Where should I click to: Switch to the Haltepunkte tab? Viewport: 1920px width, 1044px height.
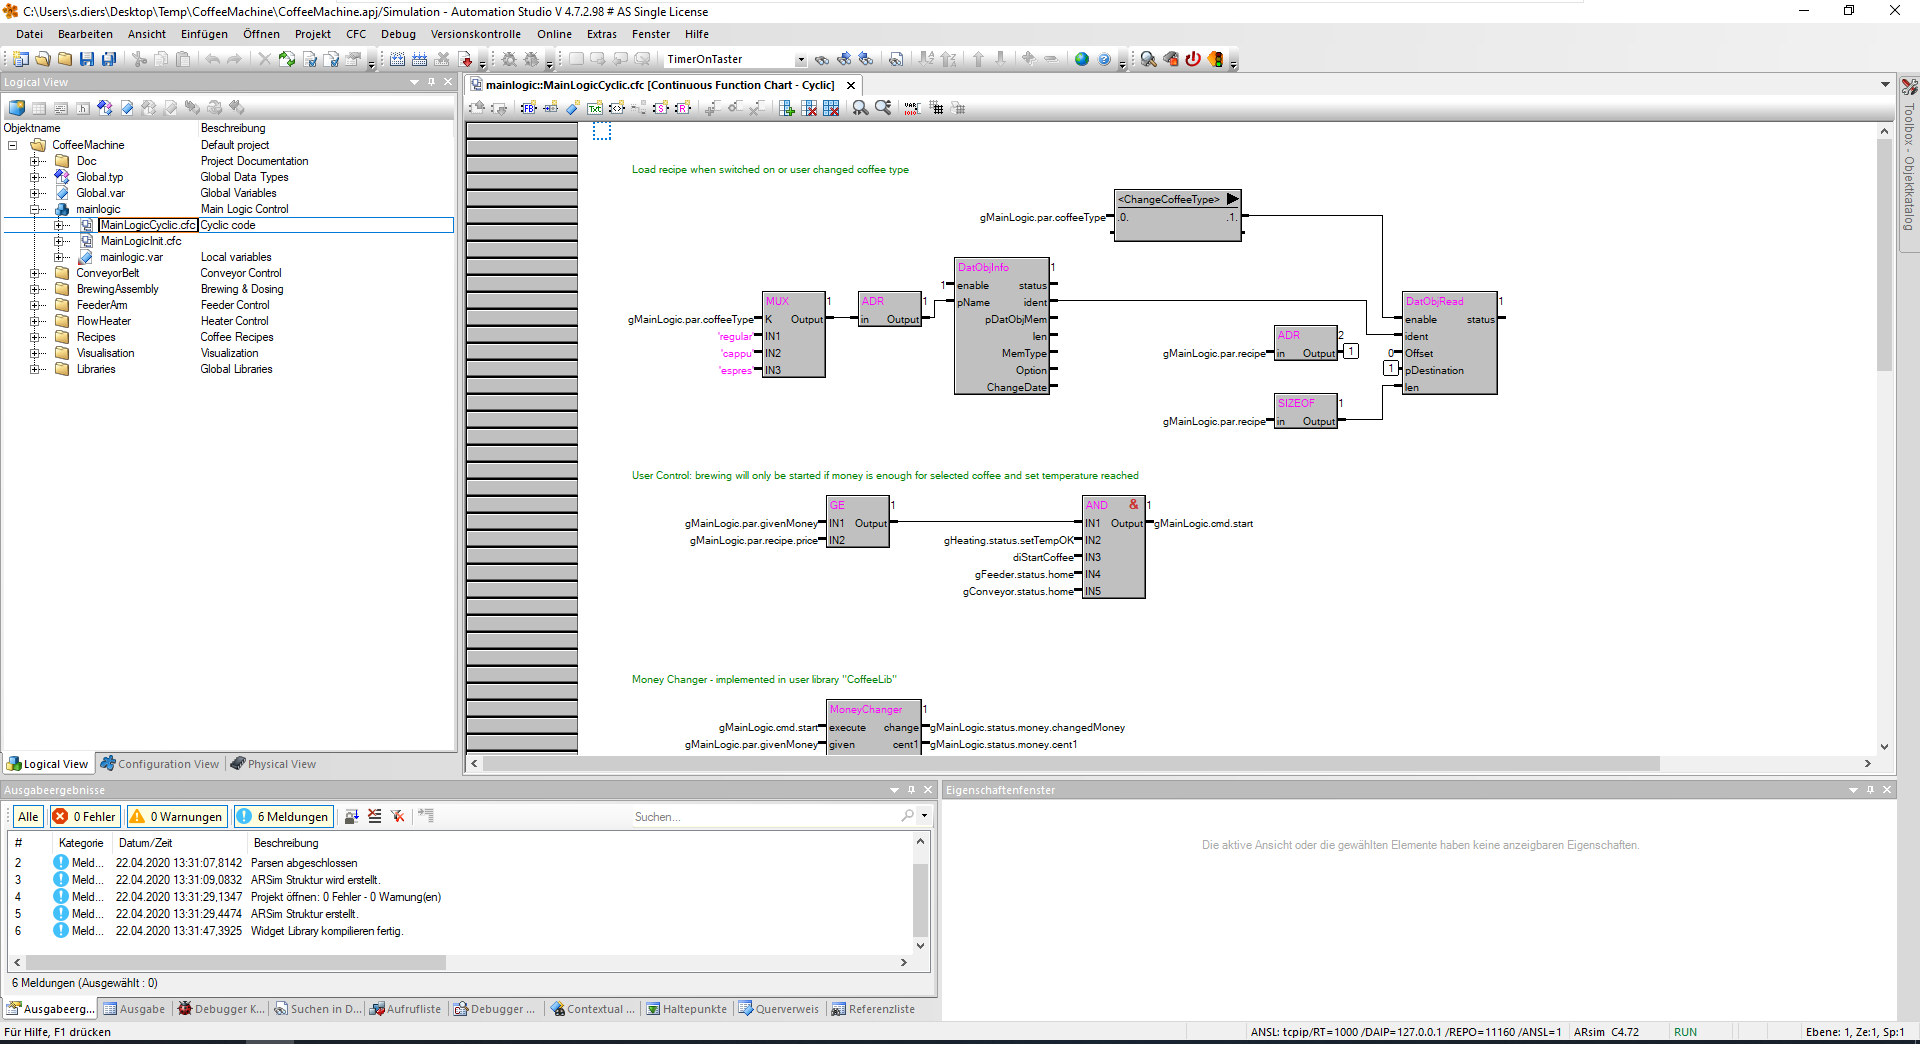686,1009
